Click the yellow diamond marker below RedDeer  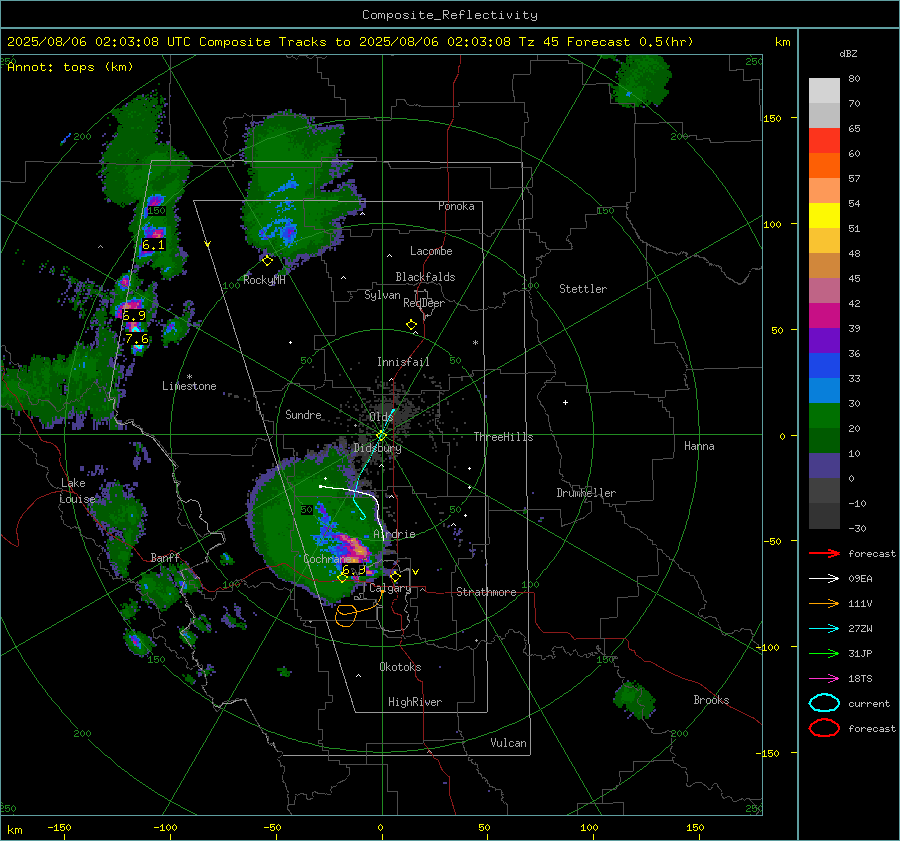[411, 325]
